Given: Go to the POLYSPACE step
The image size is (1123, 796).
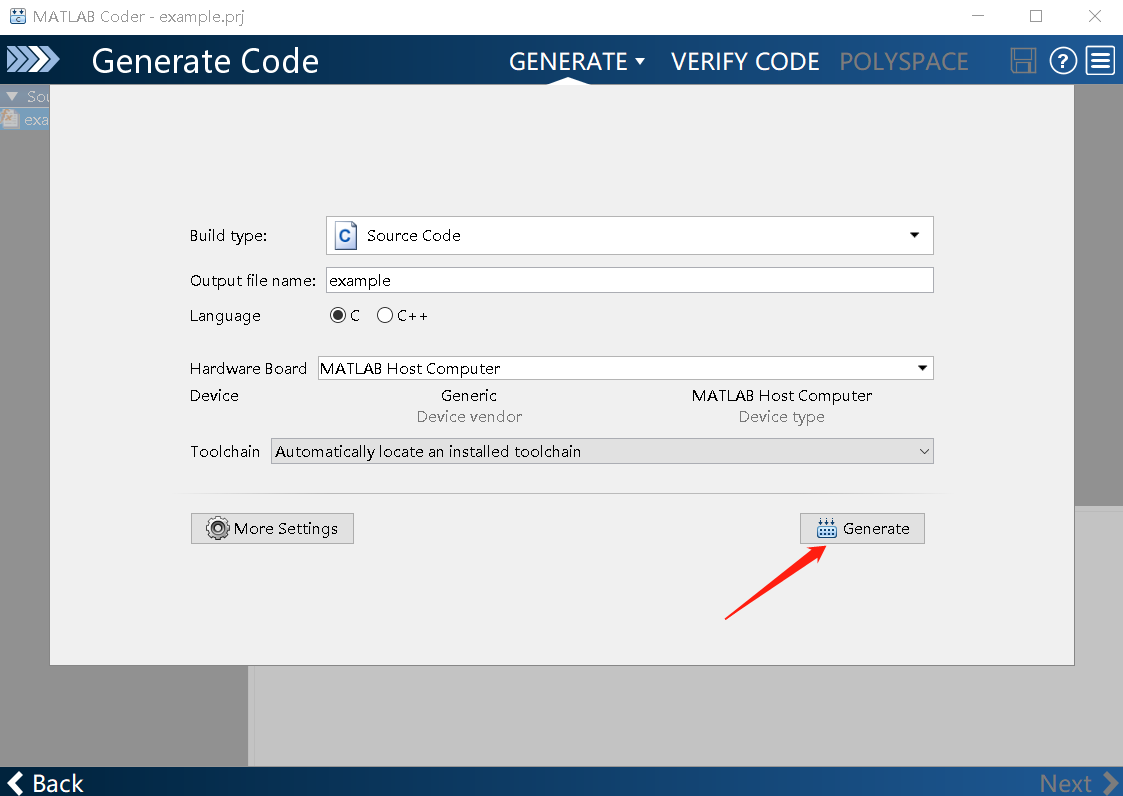Looking at the screenshot, I should pyautogui.click(x=904, y=62).
